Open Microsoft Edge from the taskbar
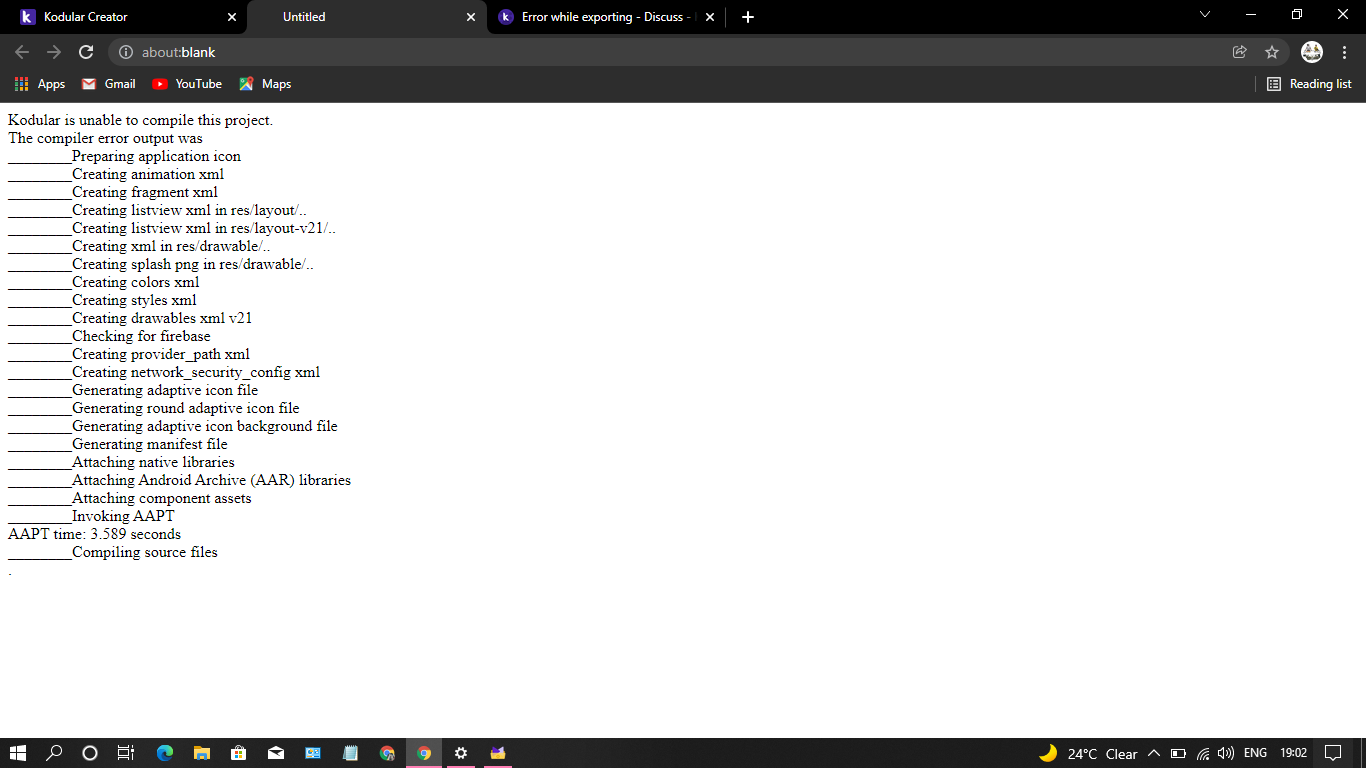Image resolution: width=1366 pixels, height=768 pixels. tap(165, 753)
